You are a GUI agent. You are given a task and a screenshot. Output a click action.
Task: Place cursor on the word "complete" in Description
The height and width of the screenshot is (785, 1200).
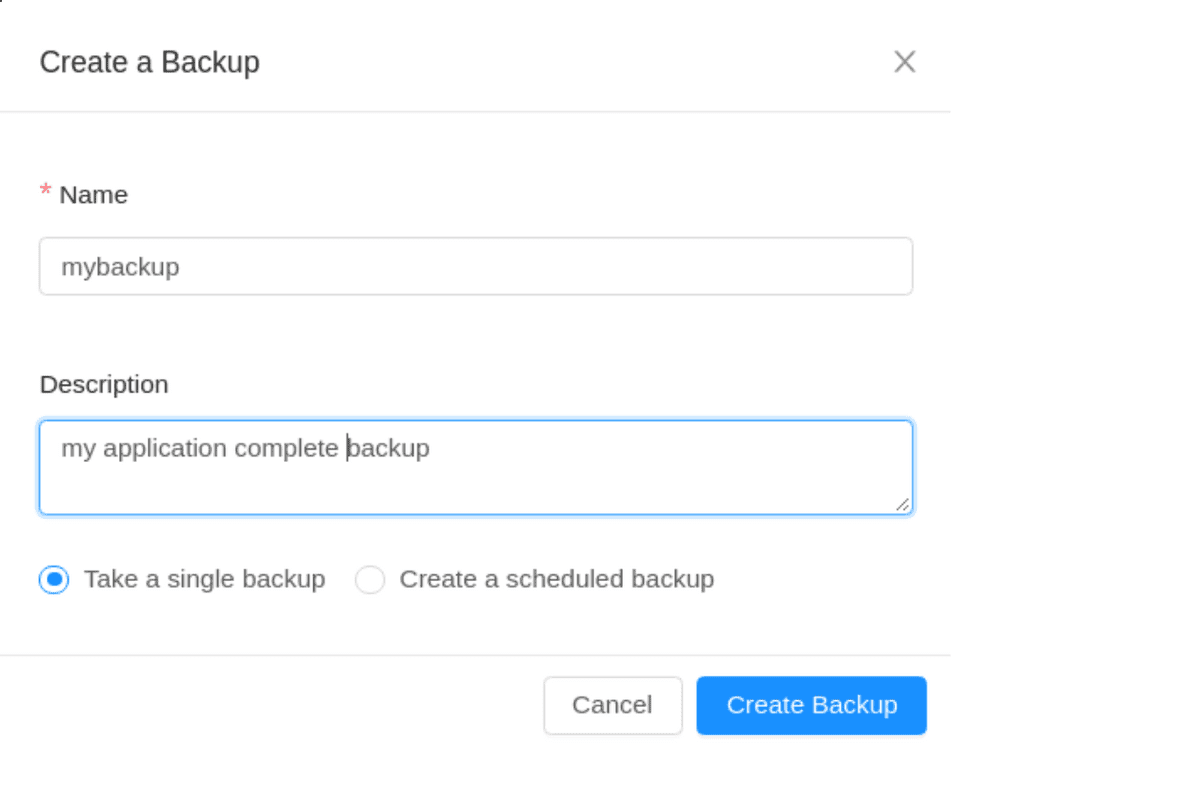point(286,448)
